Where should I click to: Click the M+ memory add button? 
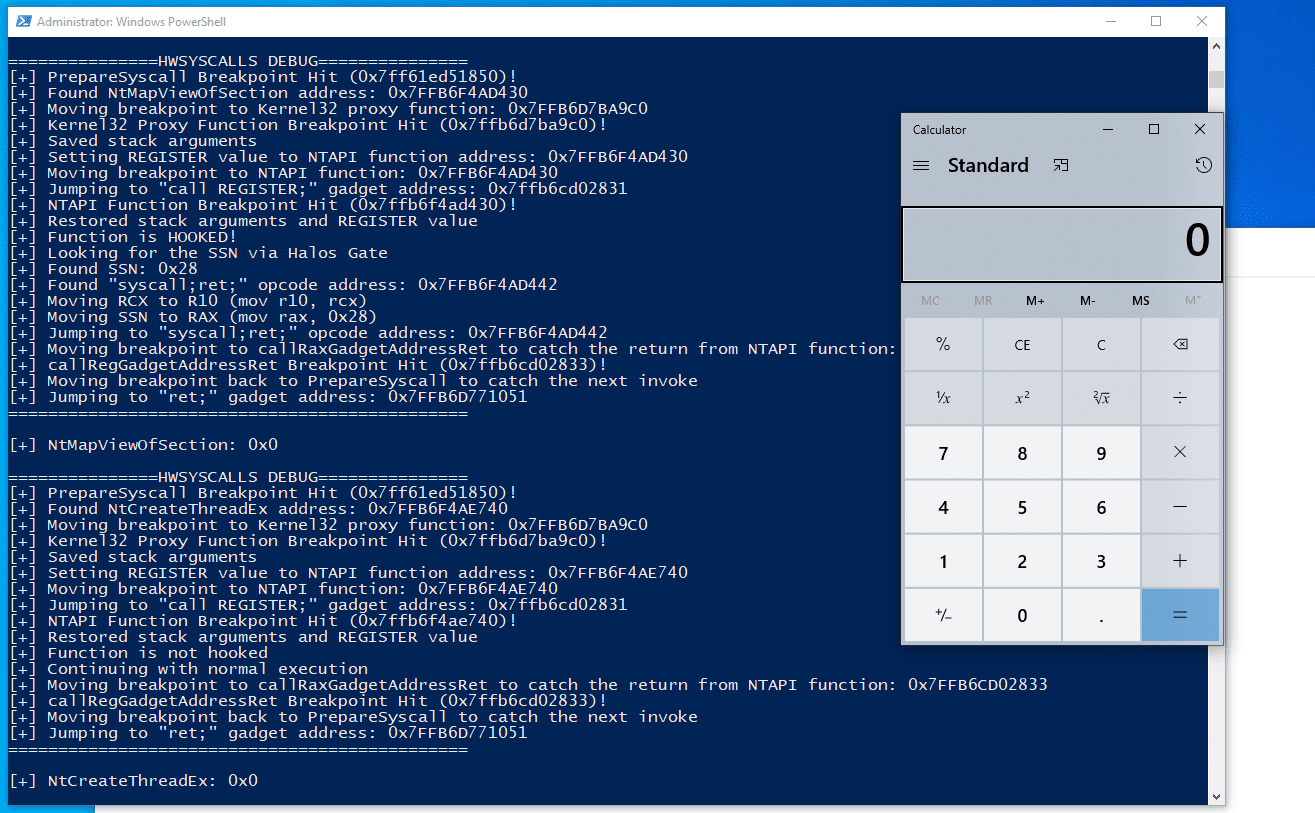[x=1035, y=301]
